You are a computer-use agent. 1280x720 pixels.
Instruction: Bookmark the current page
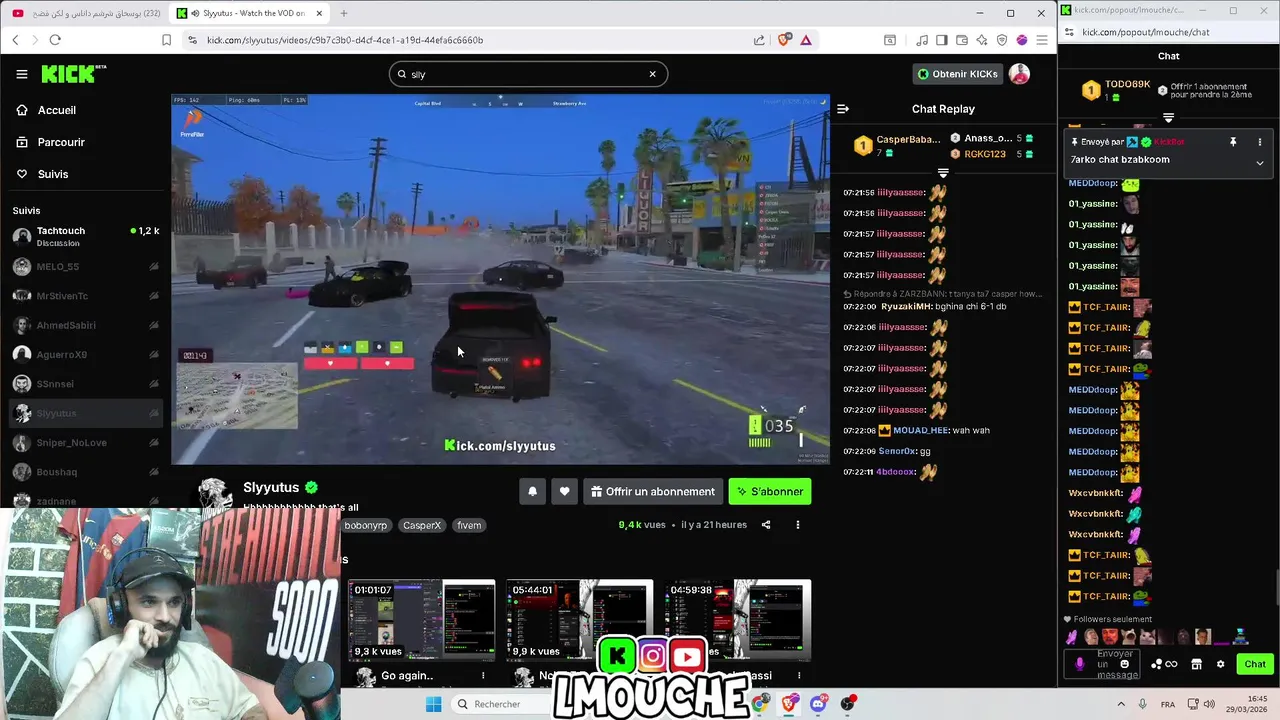pyautogui.click(x=166, y=40)
